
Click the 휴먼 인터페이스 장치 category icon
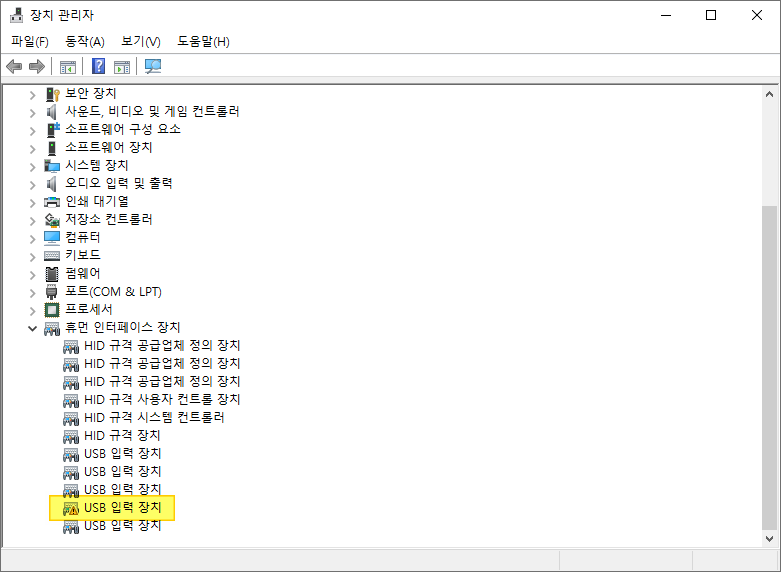52,328
